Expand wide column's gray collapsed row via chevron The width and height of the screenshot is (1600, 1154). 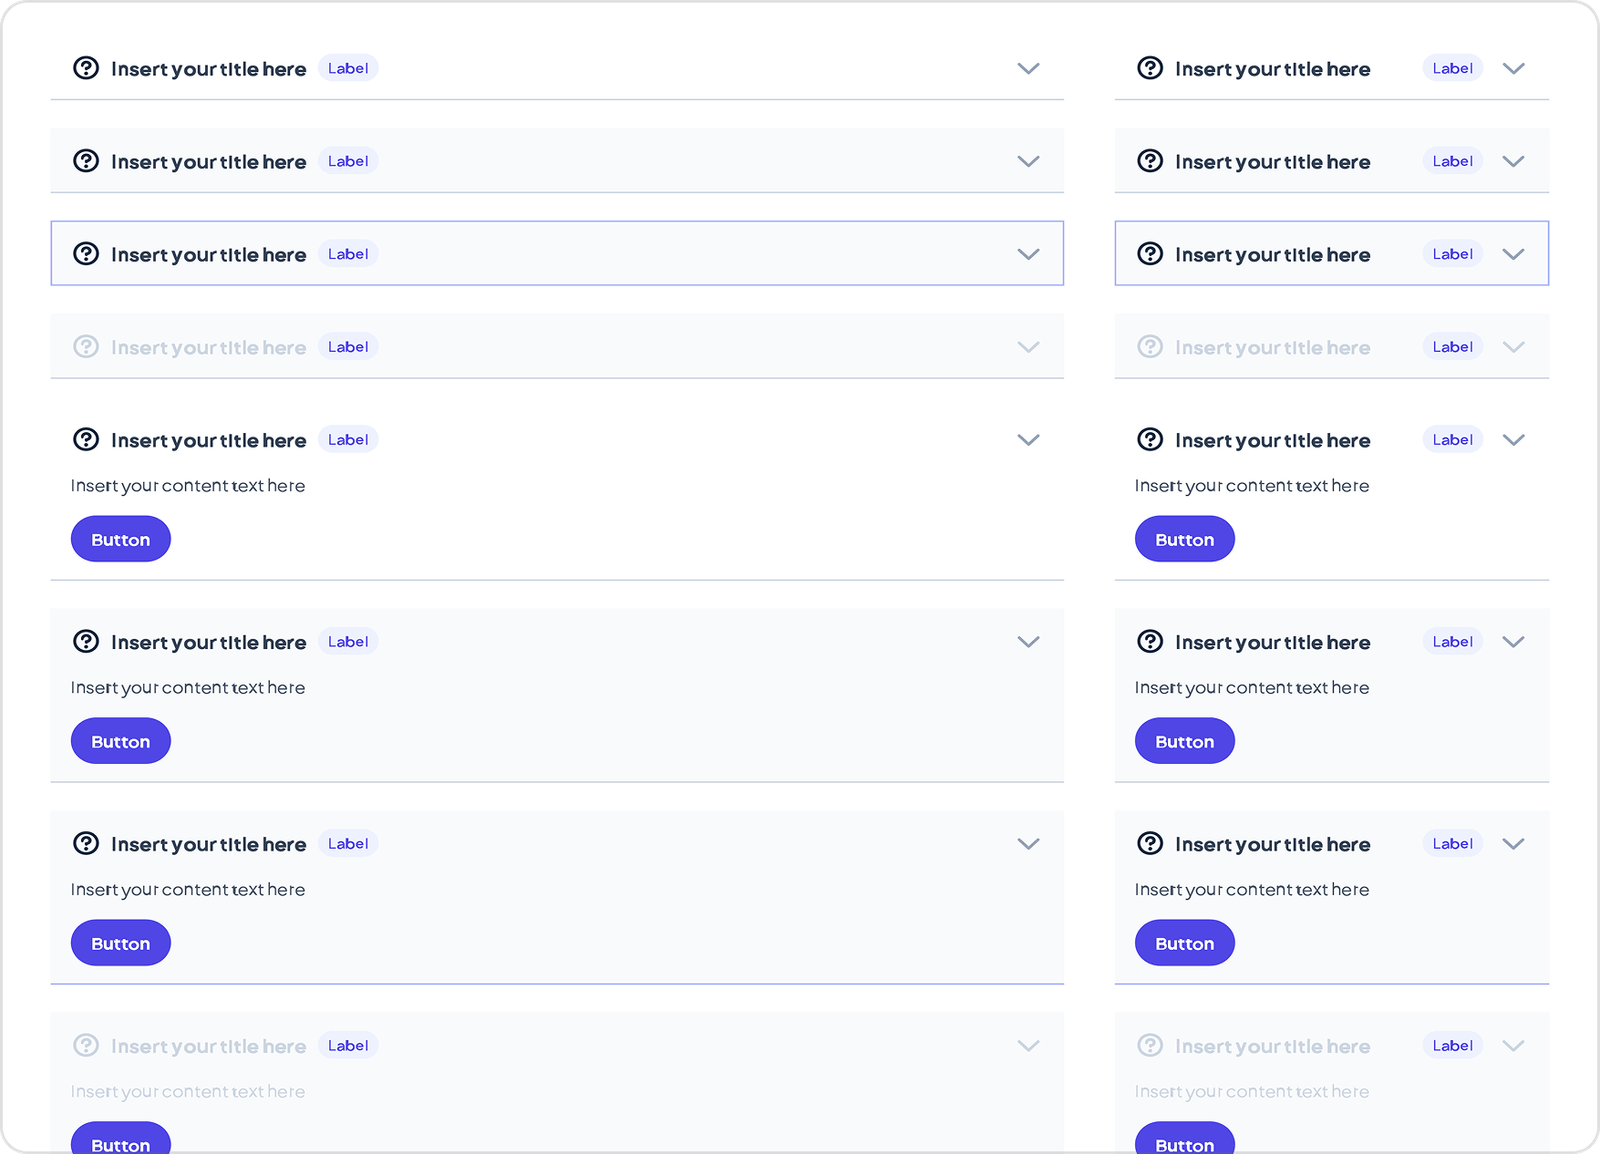coord(1028,162)
